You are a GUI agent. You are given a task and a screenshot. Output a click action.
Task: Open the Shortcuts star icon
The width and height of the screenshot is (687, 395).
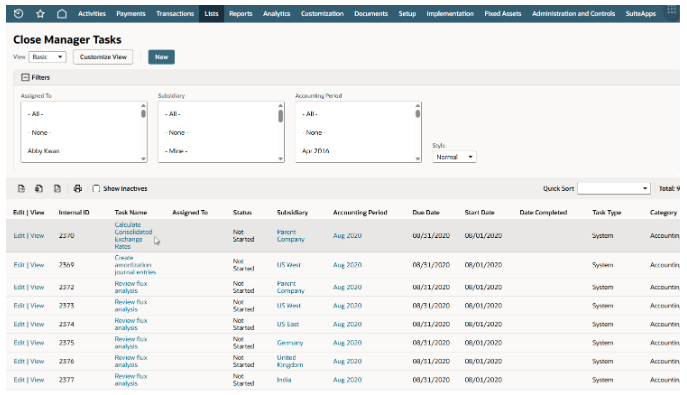click(x=40, y=14)
